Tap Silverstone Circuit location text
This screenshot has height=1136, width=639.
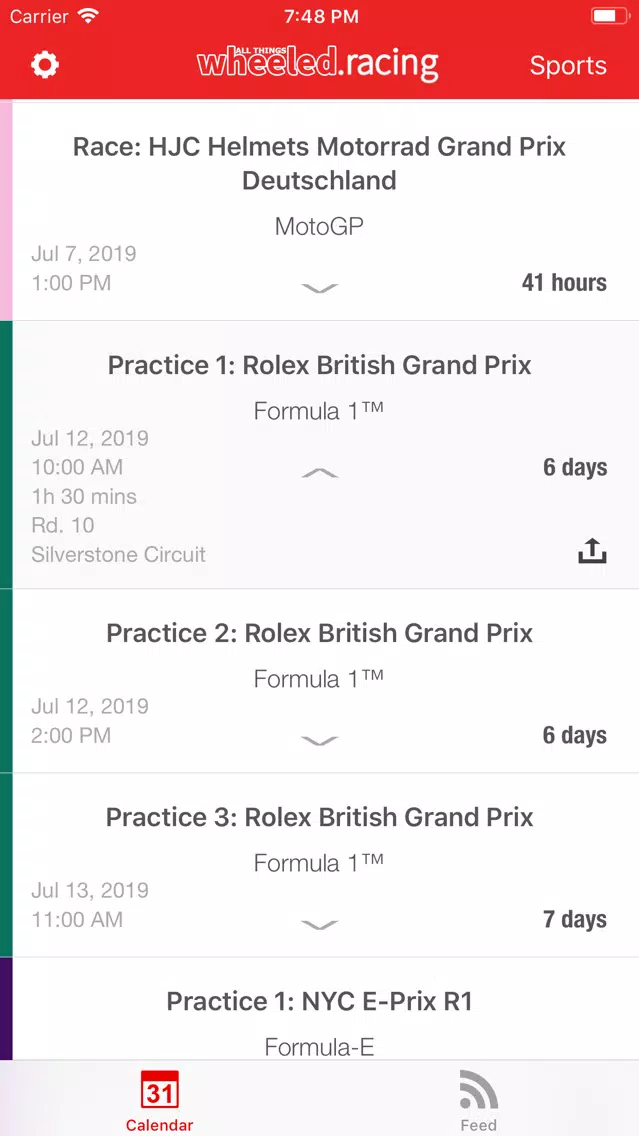pos(119,554)
